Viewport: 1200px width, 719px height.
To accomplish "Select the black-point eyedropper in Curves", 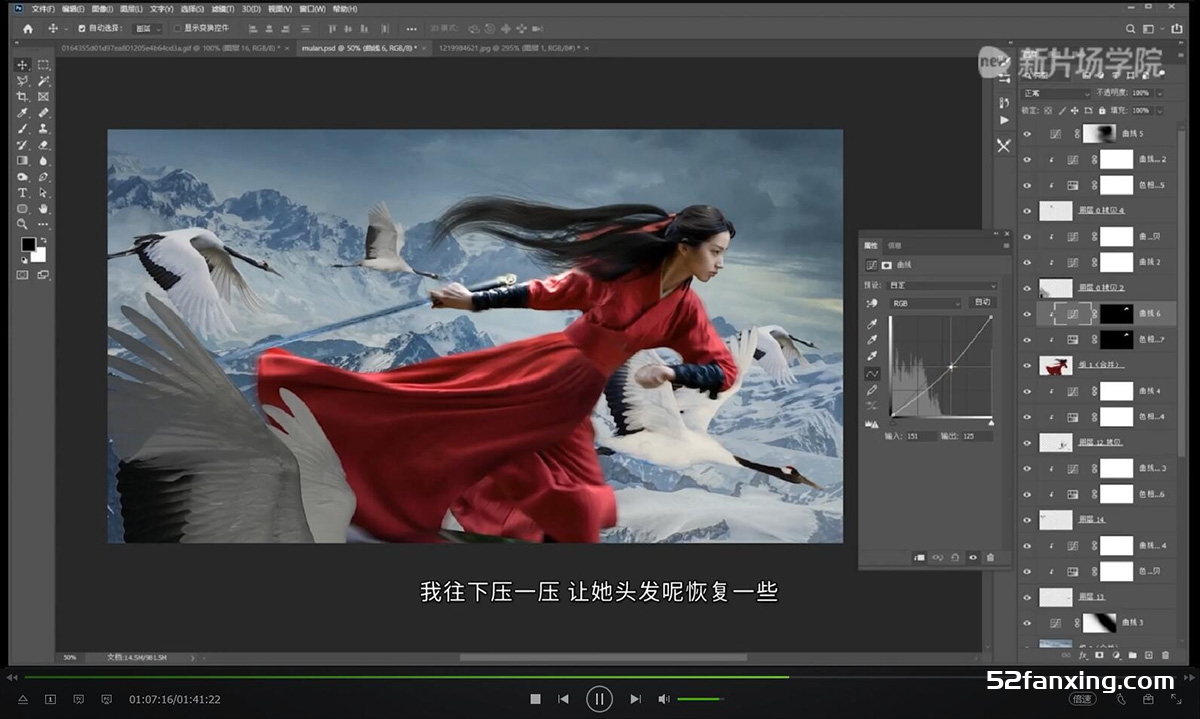I will click(x=871, y=324).
